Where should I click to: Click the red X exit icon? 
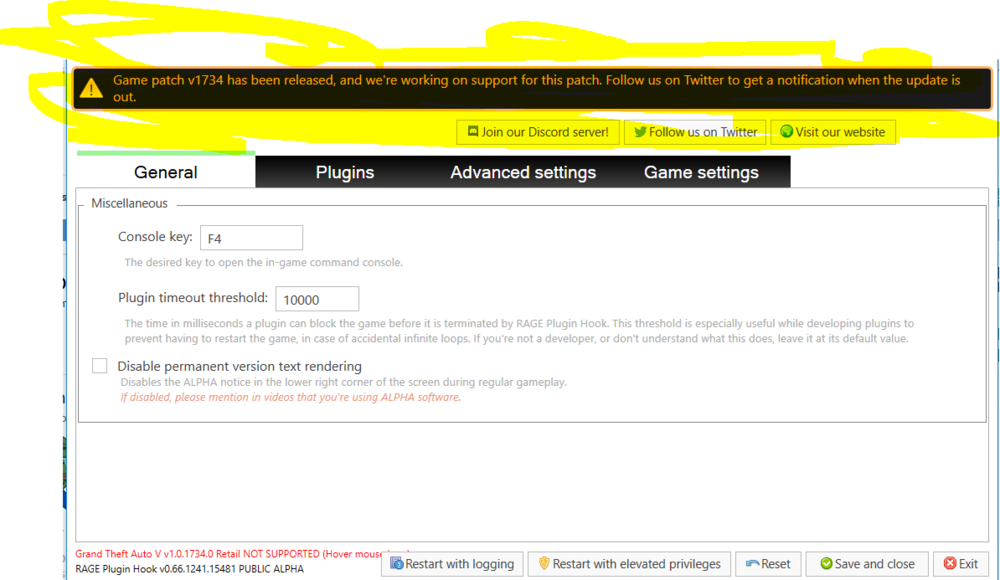click(950, 563)
